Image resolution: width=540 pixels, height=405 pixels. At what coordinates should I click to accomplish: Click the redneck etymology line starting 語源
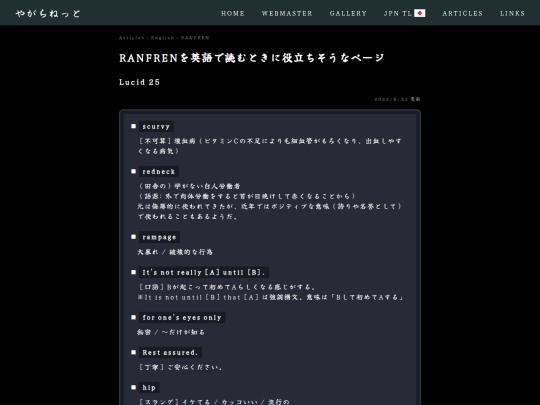pyautogui.click(x=246, y=196)
